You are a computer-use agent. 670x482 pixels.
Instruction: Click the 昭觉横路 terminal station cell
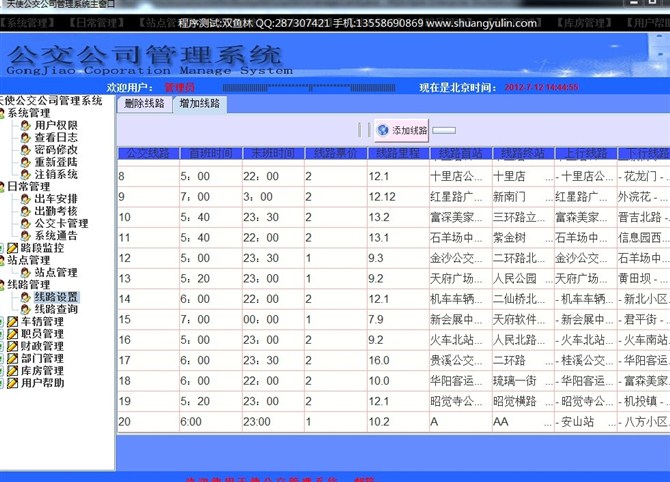tap(523, 401)
